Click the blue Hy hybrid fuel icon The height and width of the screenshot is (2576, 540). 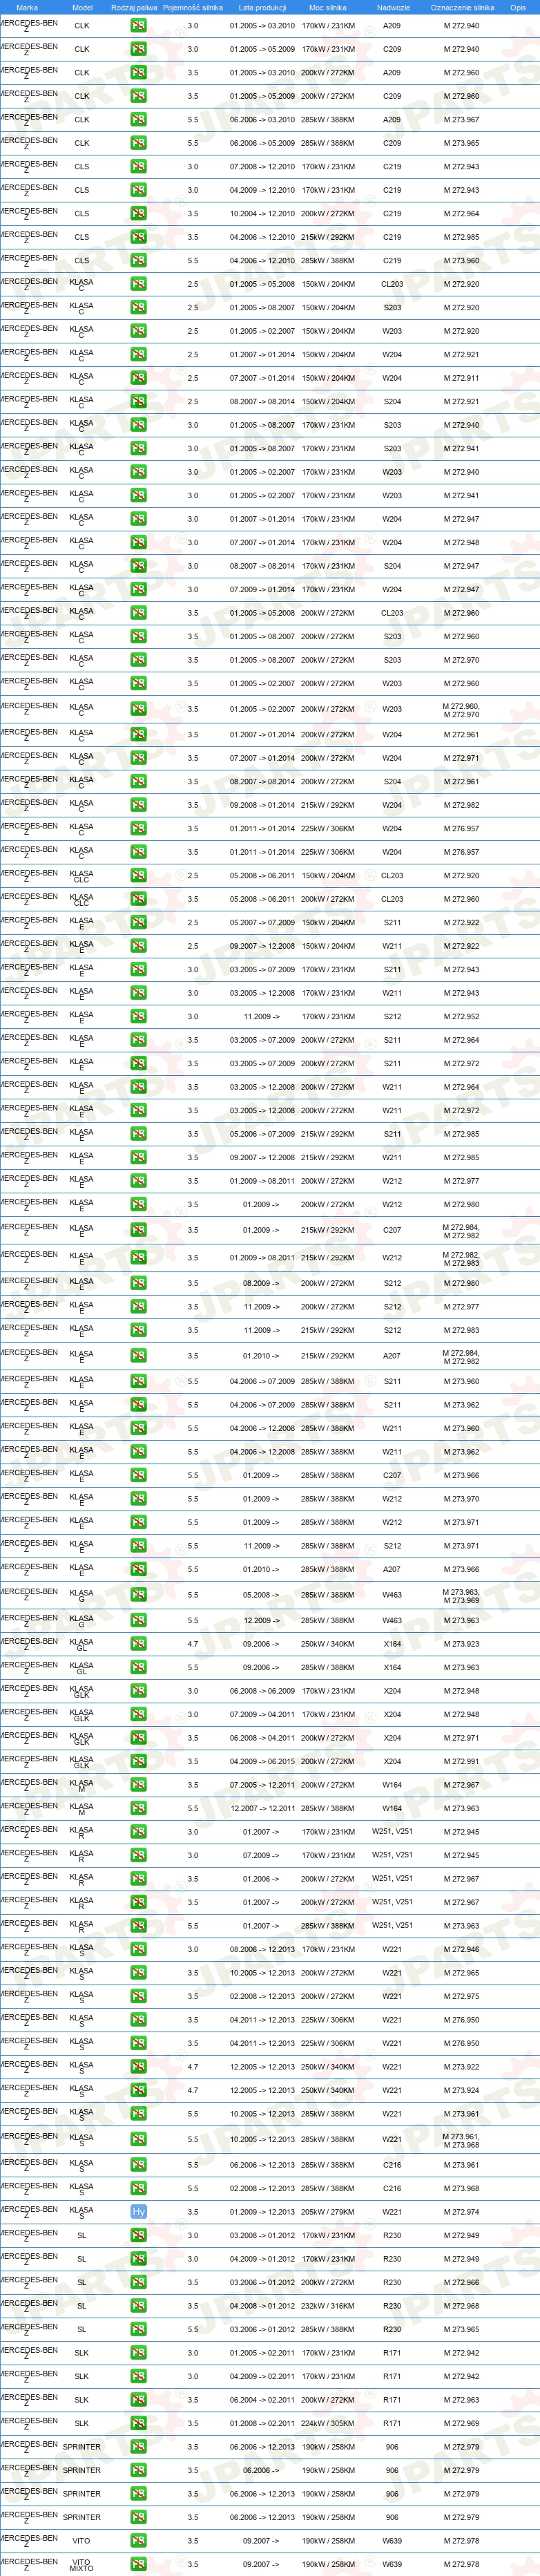(x=138, y=2212)
